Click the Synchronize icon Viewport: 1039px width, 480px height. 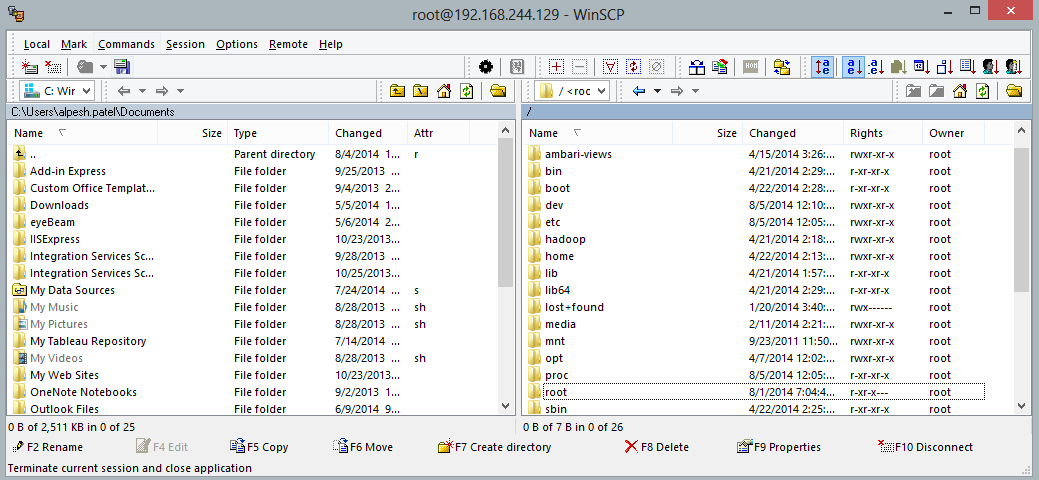click(720, 66)
